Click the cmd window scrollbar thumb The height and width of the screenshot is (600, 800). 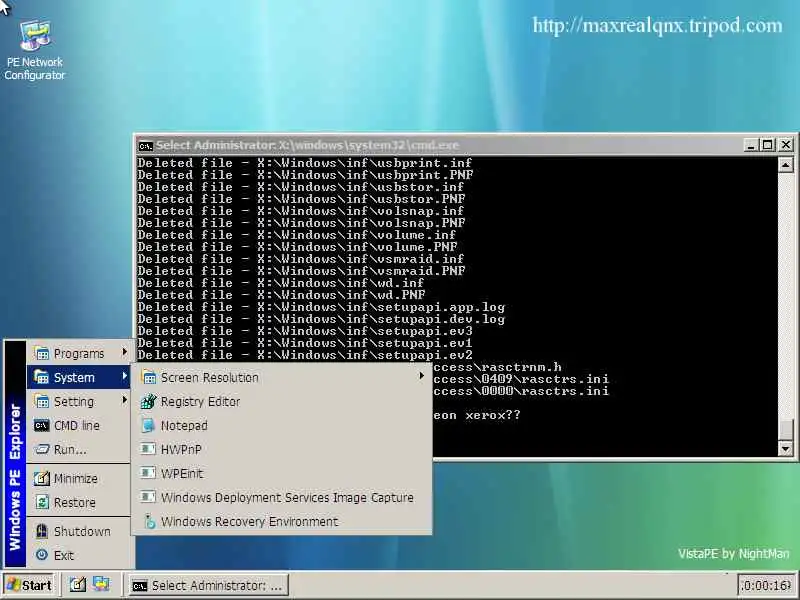tap(785, 430)
